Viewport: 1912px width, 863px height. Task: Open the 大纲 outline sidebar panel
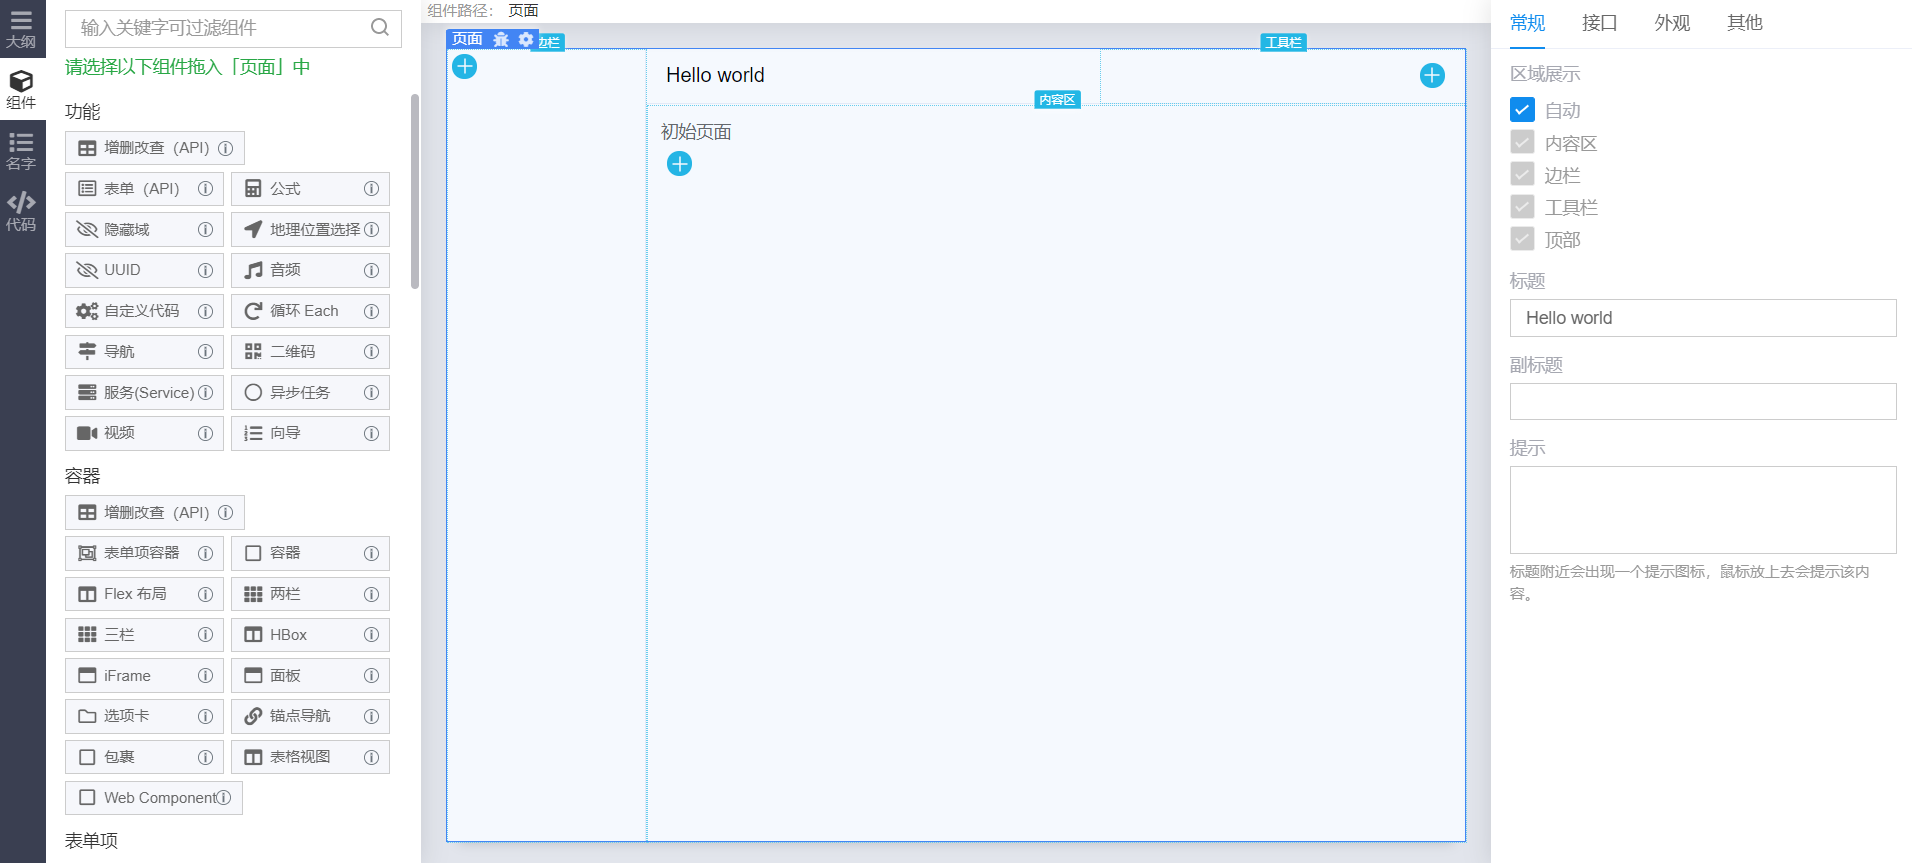(21, 29)
